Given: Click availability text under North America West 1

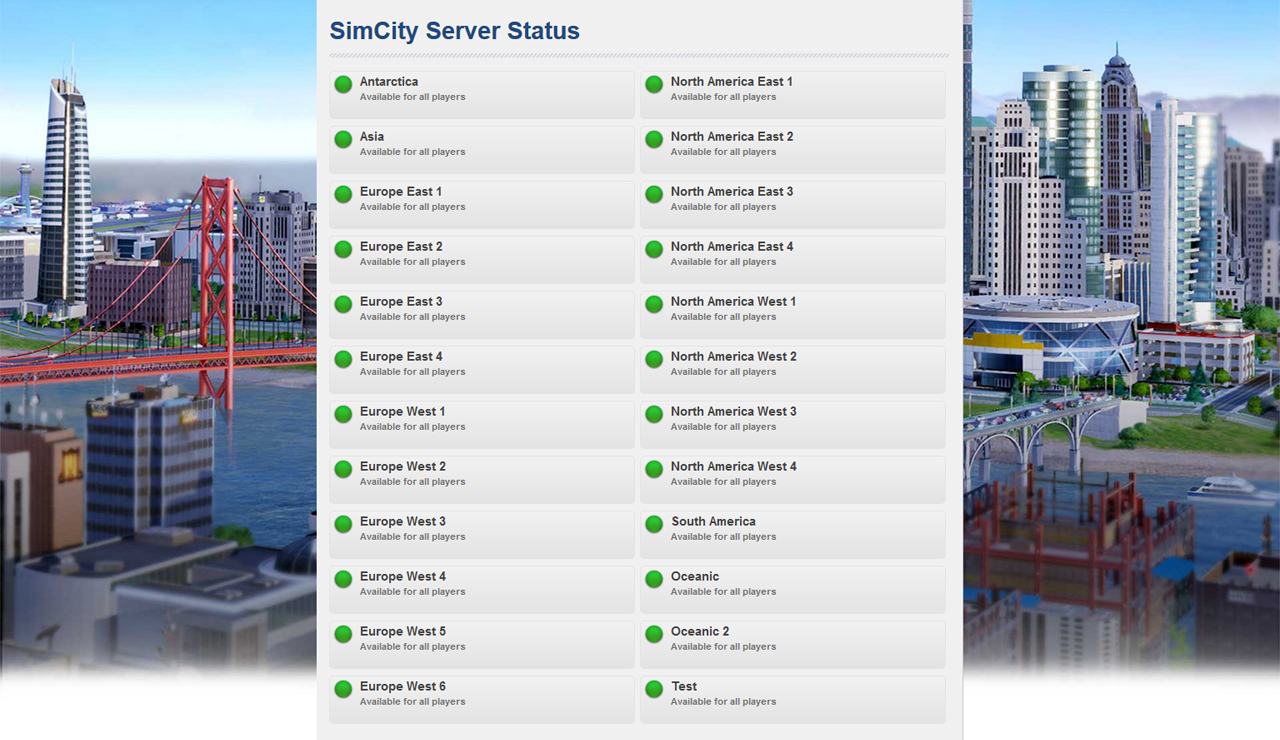Looking at the screenshot, I should pyautogui.click(x=723, y=317).
